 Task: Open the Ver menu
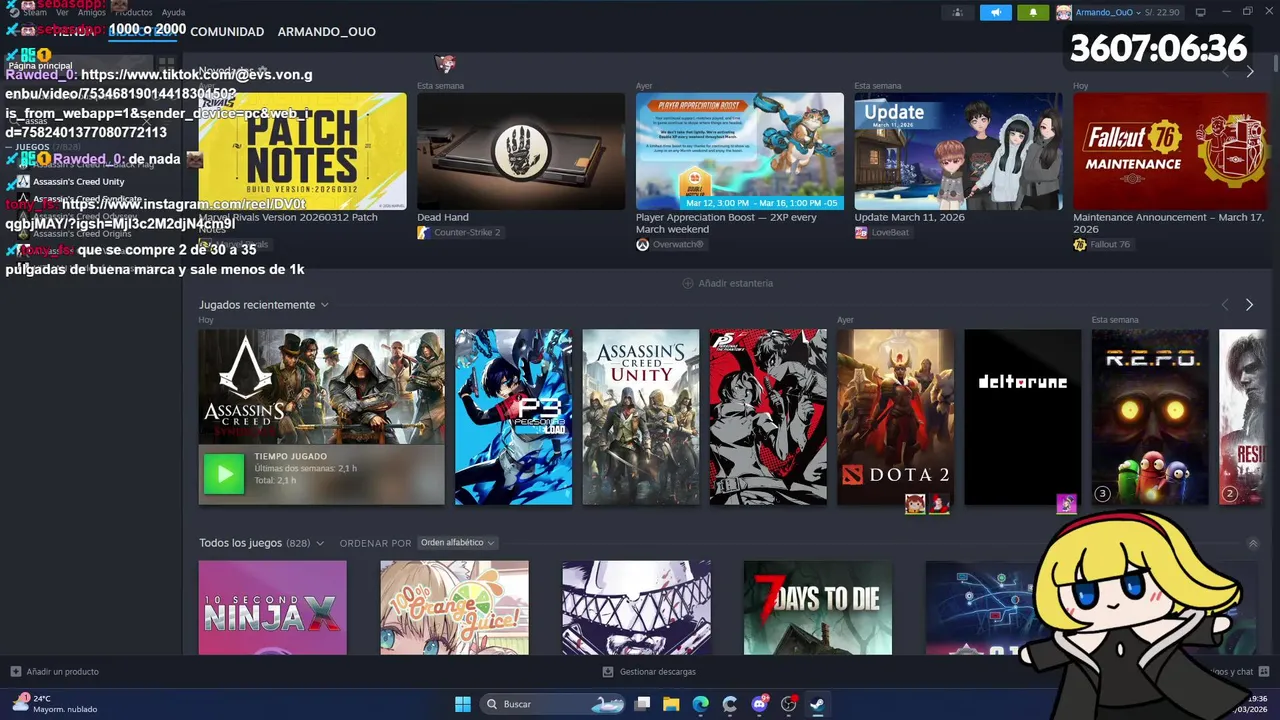click(62, 12)
